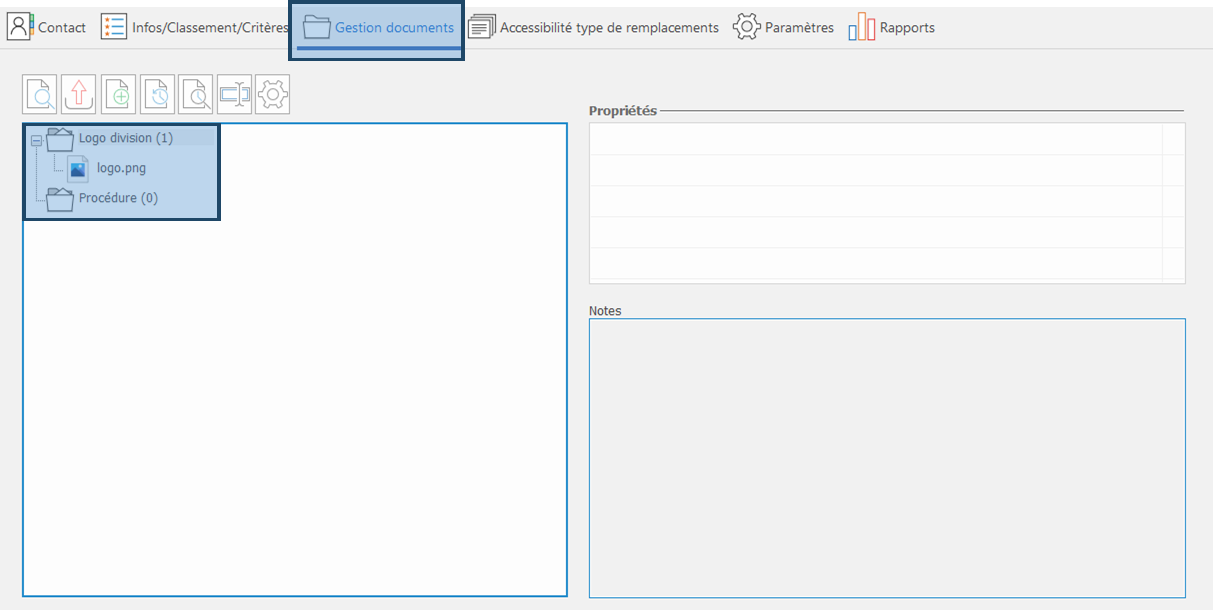Select the Procédure (0) folder
This screenshot has width=1213, height=610.
(x=118, y=198)
